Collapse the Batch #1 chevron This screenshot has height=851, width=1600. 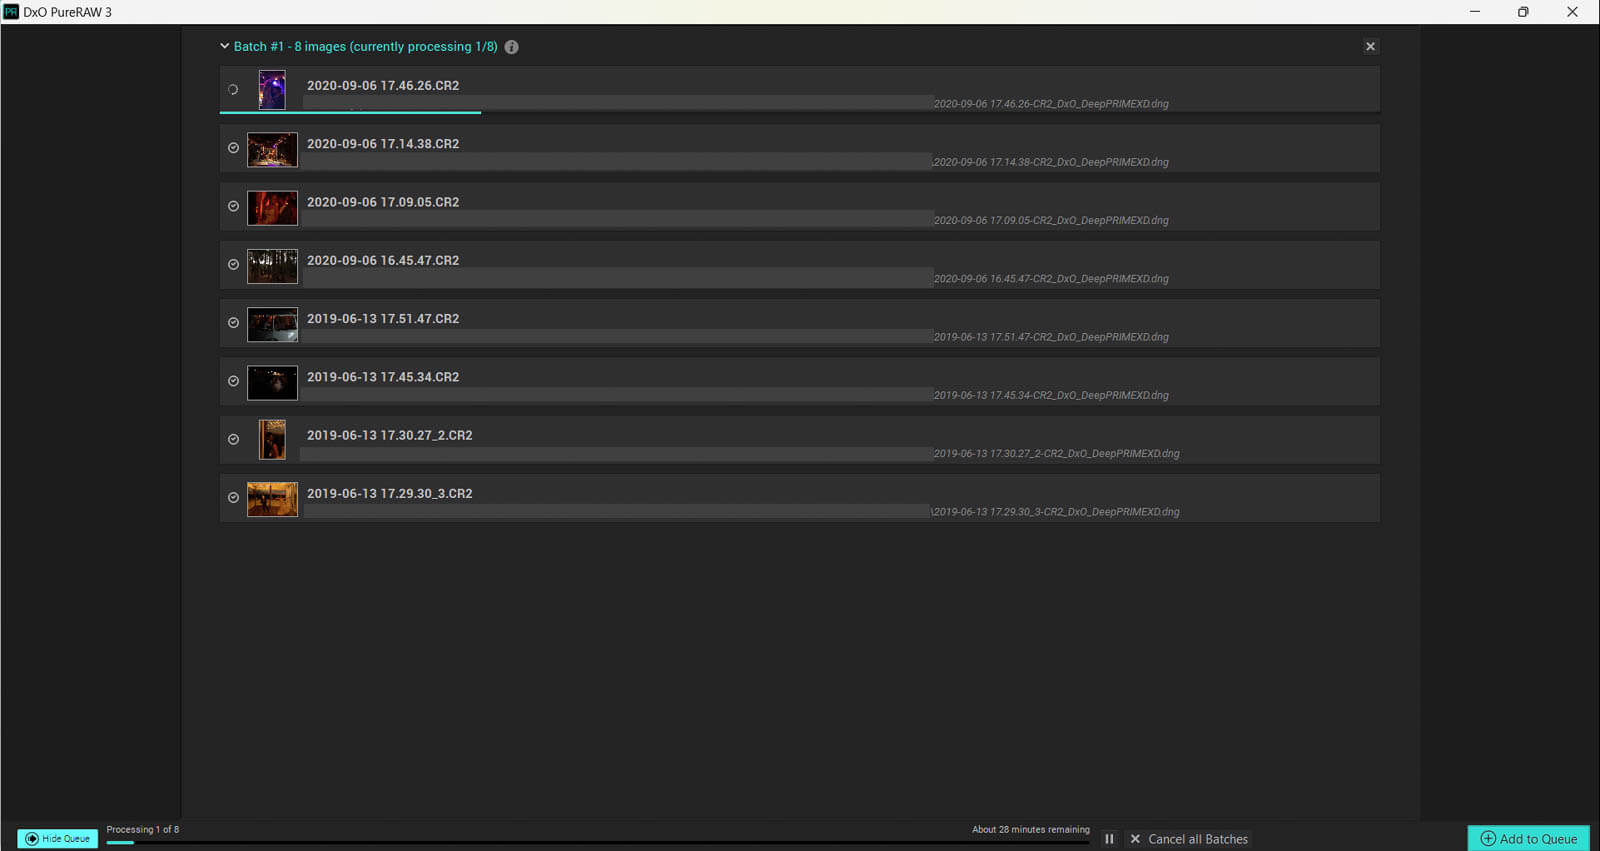(225, 46)
